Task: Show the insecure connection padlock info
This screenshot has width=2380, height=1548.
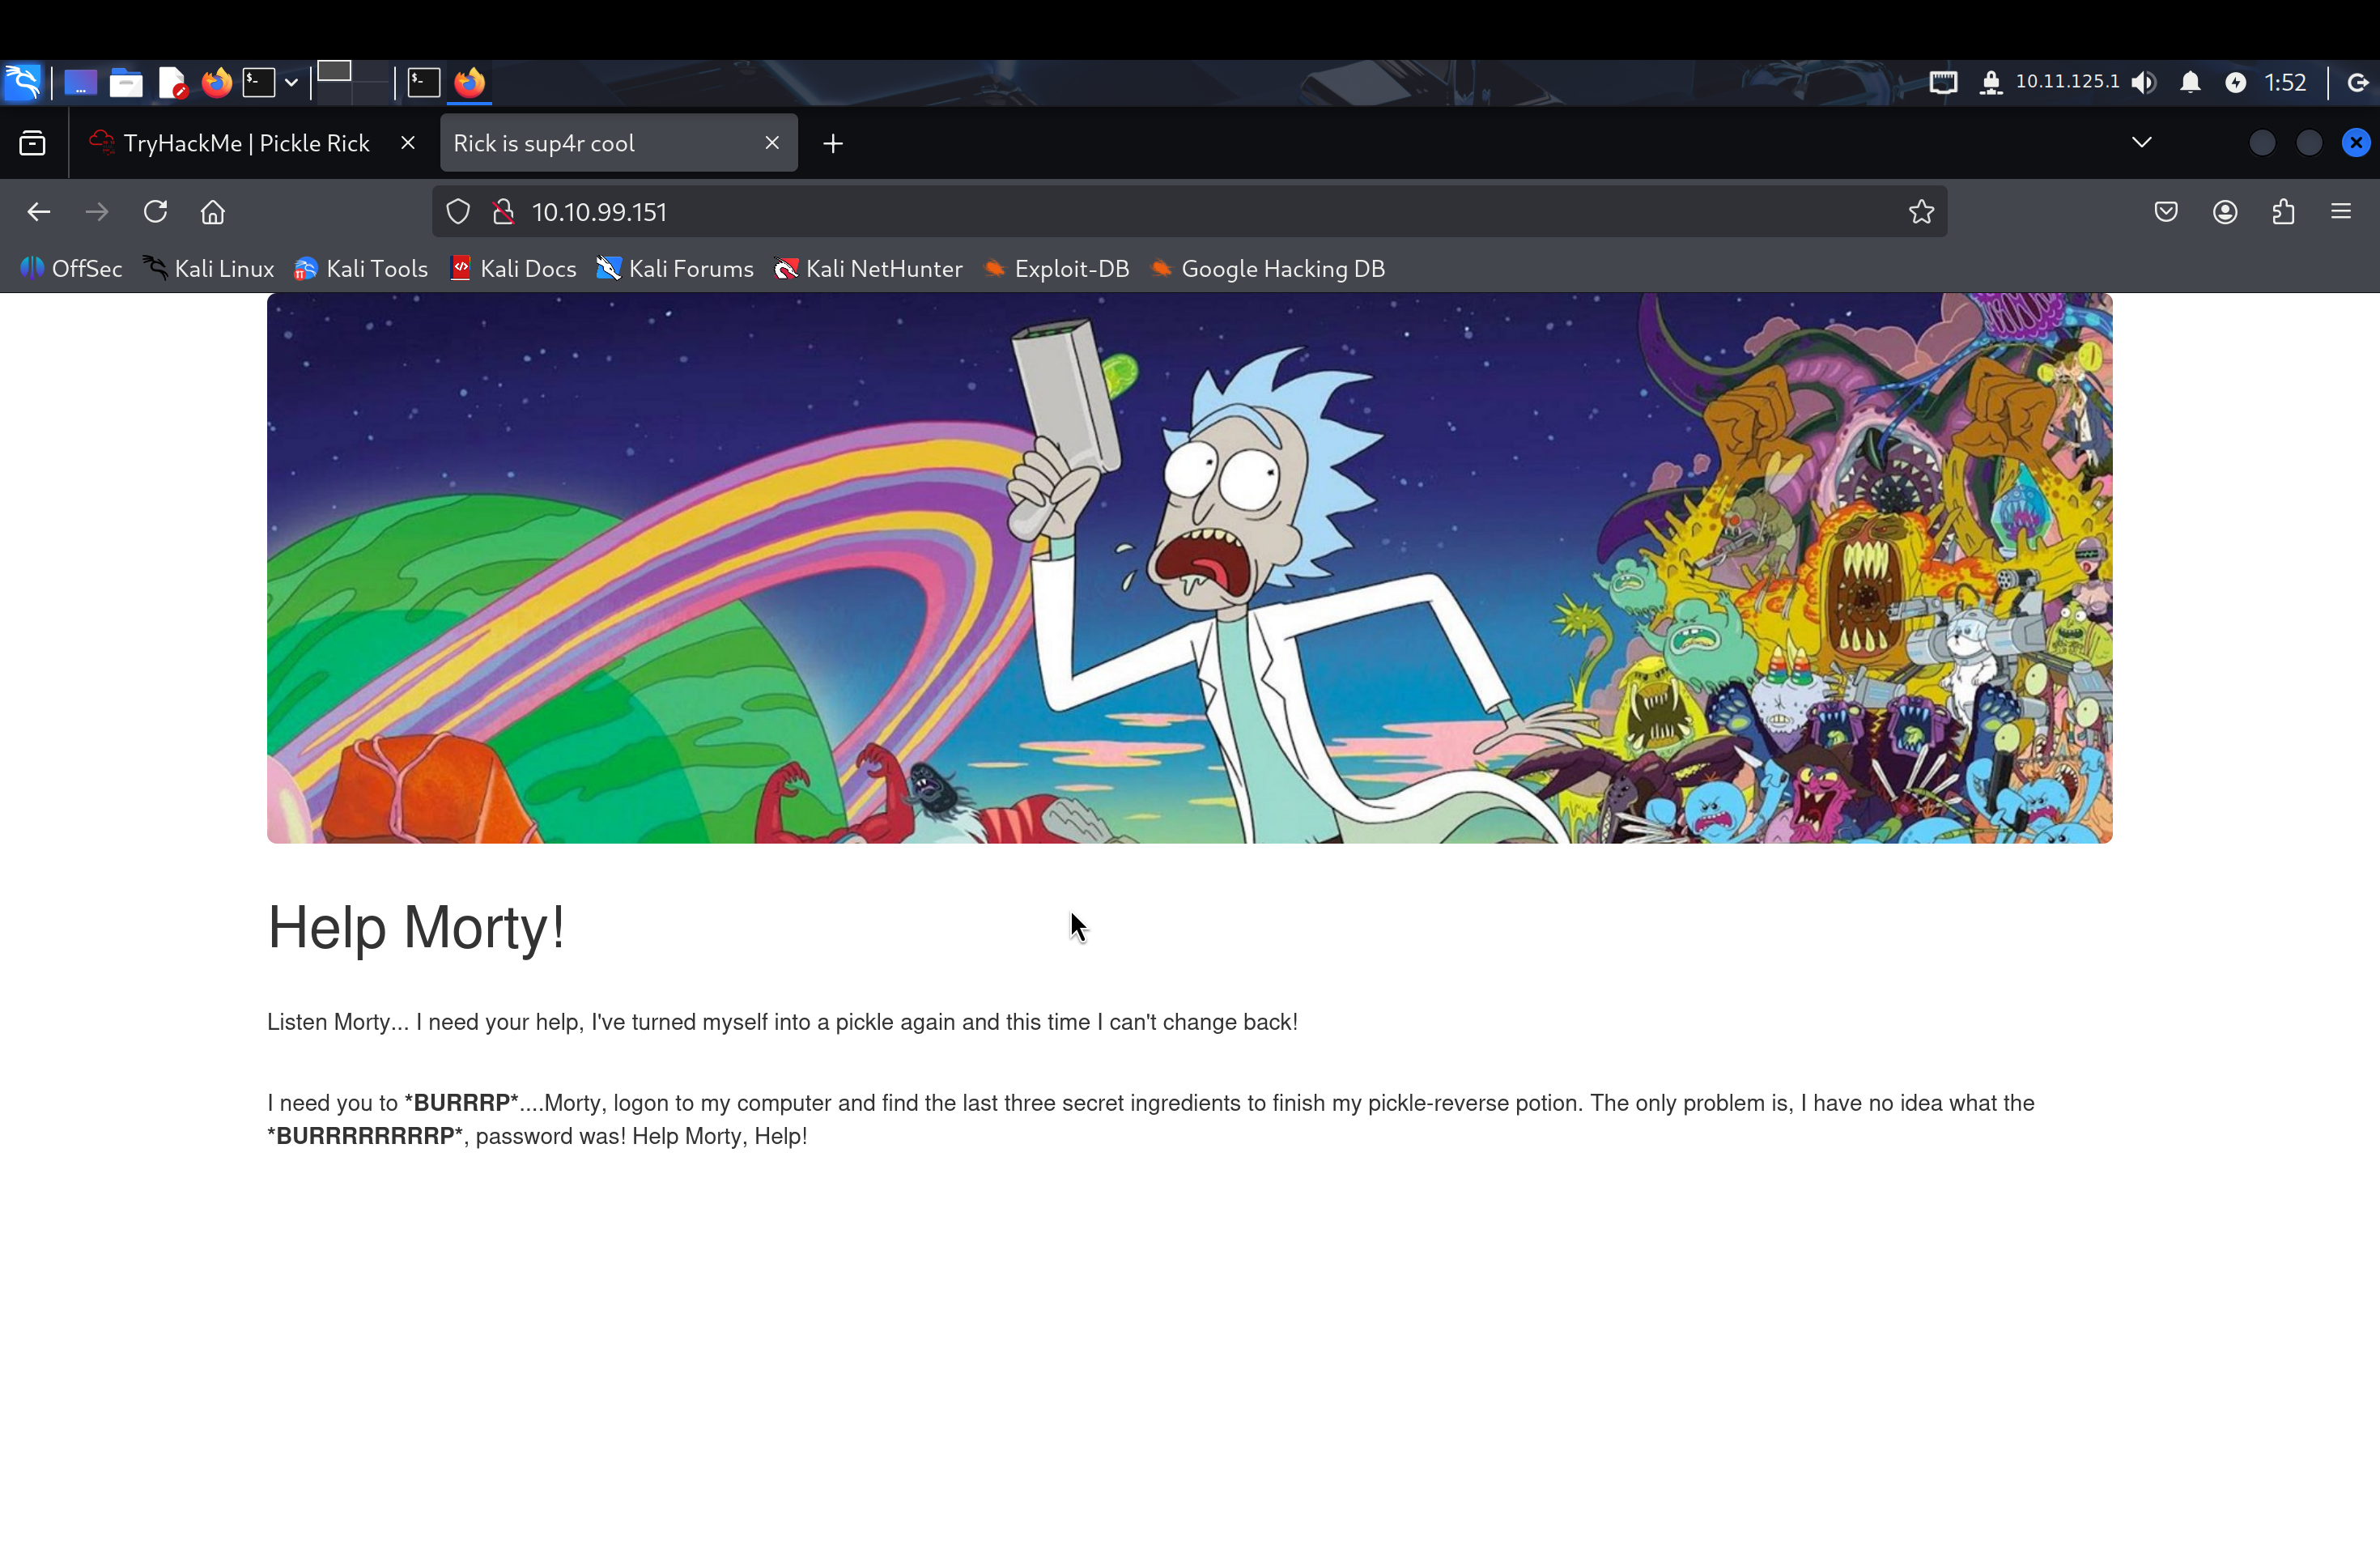Action: pyautogui.click(x=504, y=212)
